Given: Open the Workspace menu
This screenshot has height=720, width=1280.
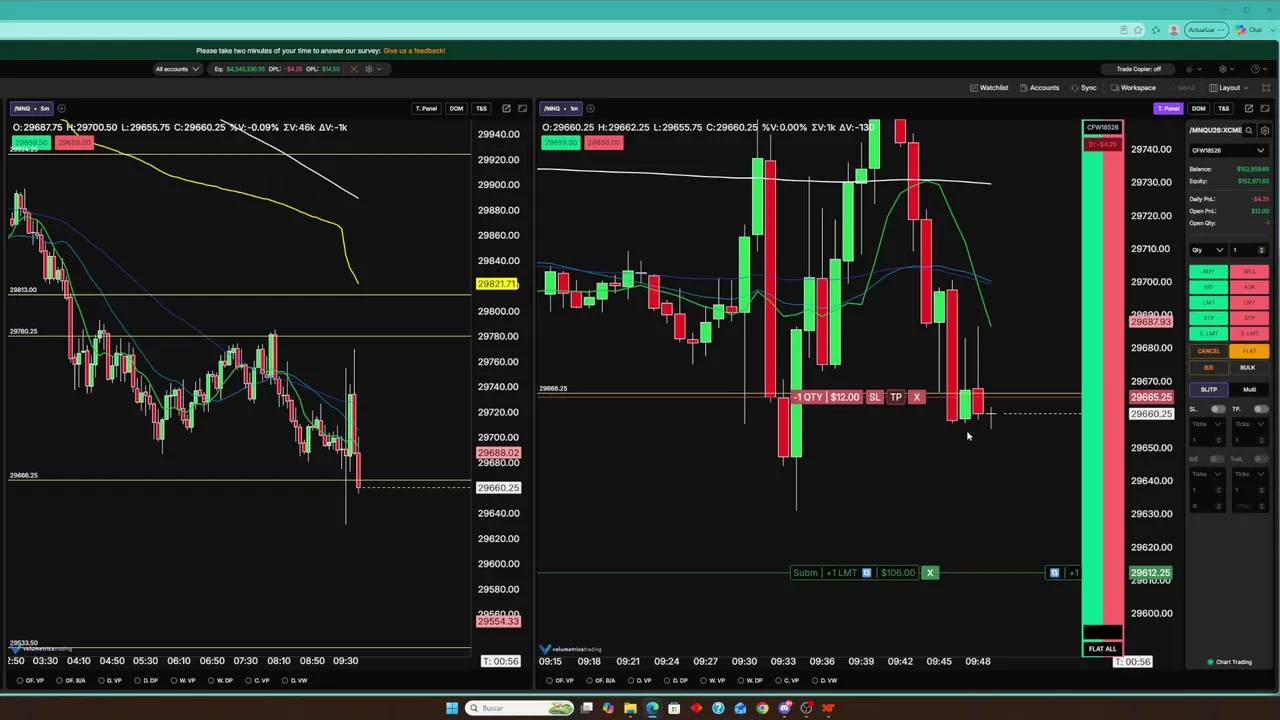Looking at the screenshot, I should (x=1132, y=88).
